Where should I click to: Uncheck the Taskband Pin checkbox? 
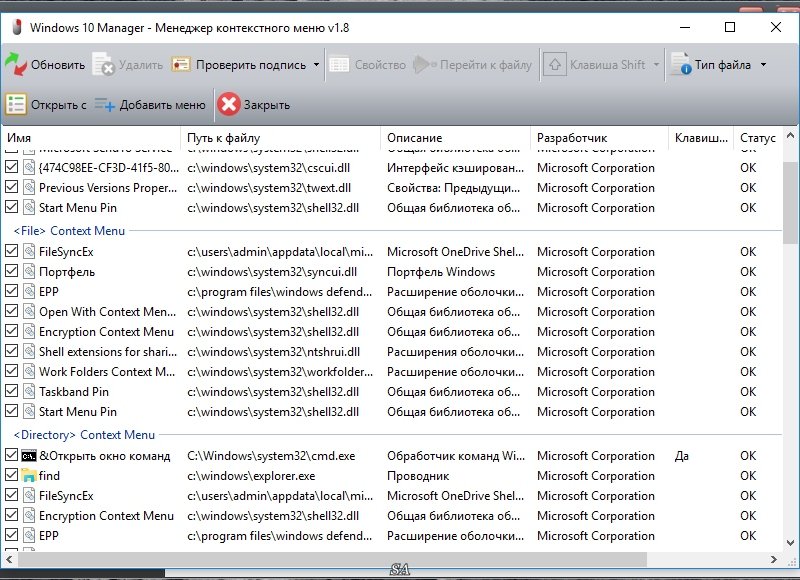click(x=11, y=391)
